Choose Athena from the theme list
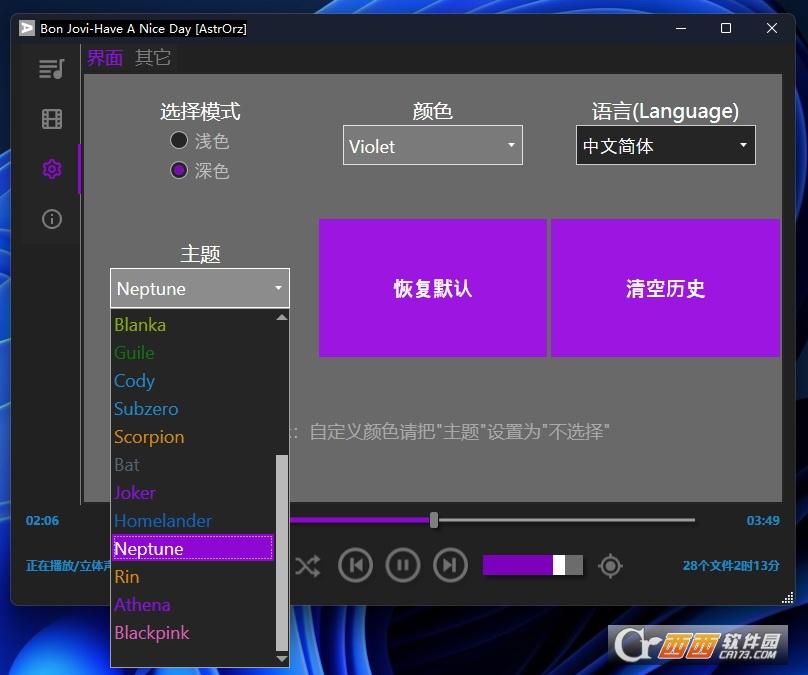 click(x=193, y=604)
